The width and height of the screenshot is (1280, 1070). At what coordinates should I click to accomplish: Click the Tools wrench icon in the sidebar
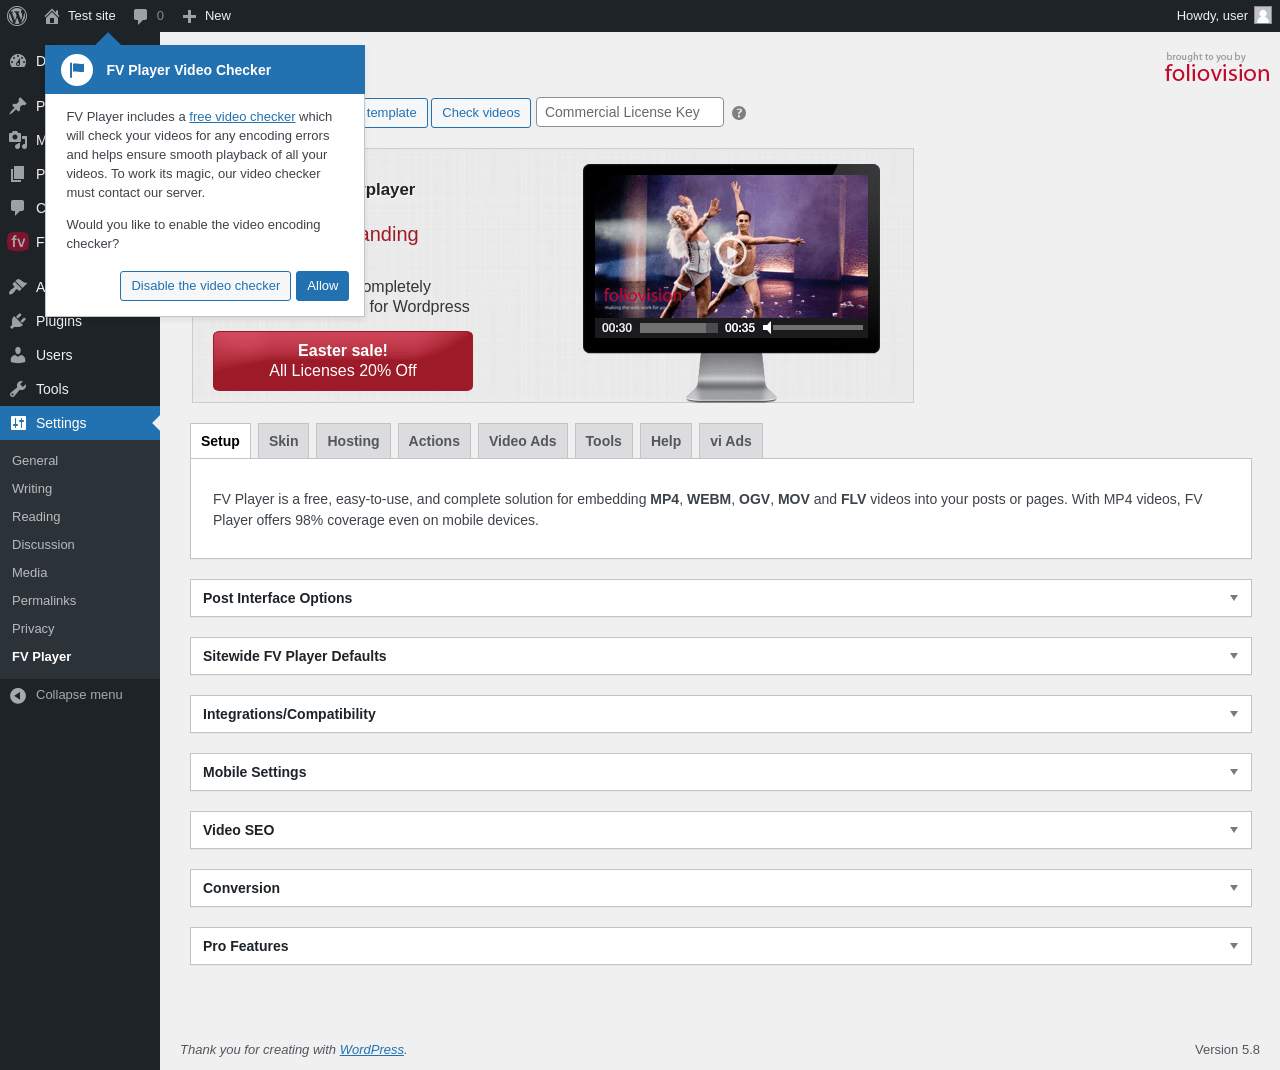(18, 389)
